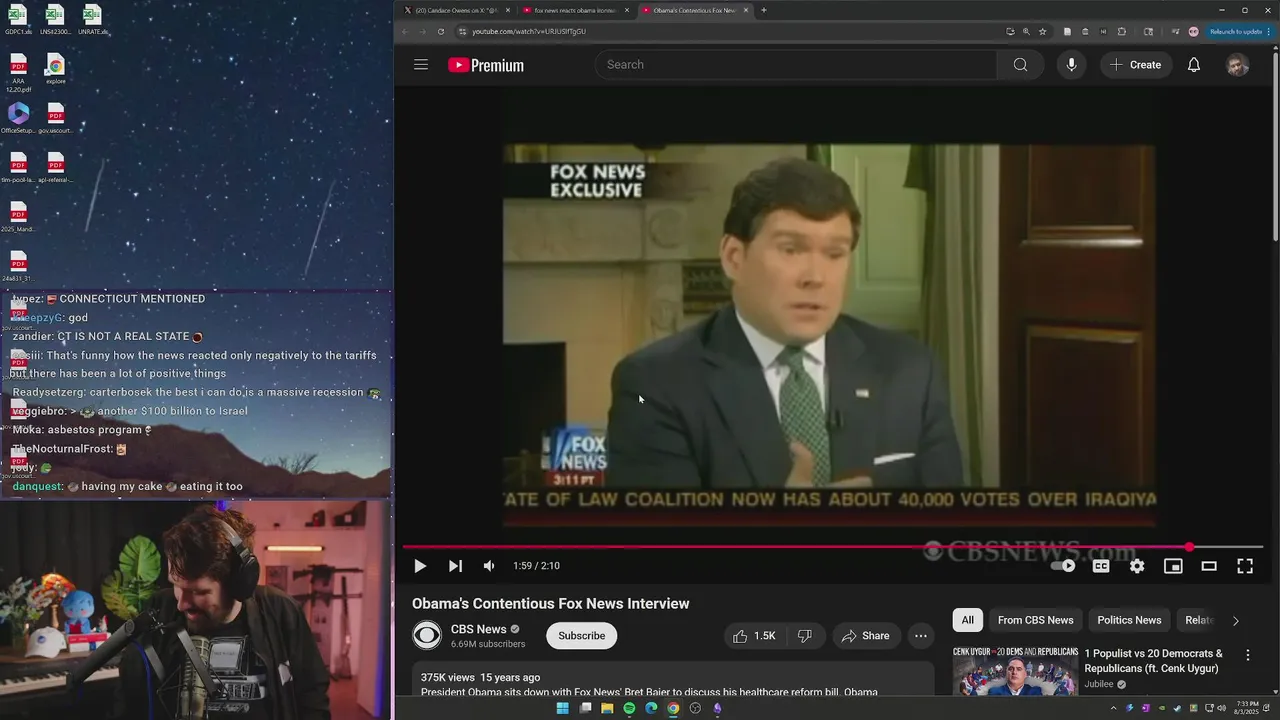1280x720 pixels.
Task: Open a new browser tab plus button
Action: click(764, 10)
